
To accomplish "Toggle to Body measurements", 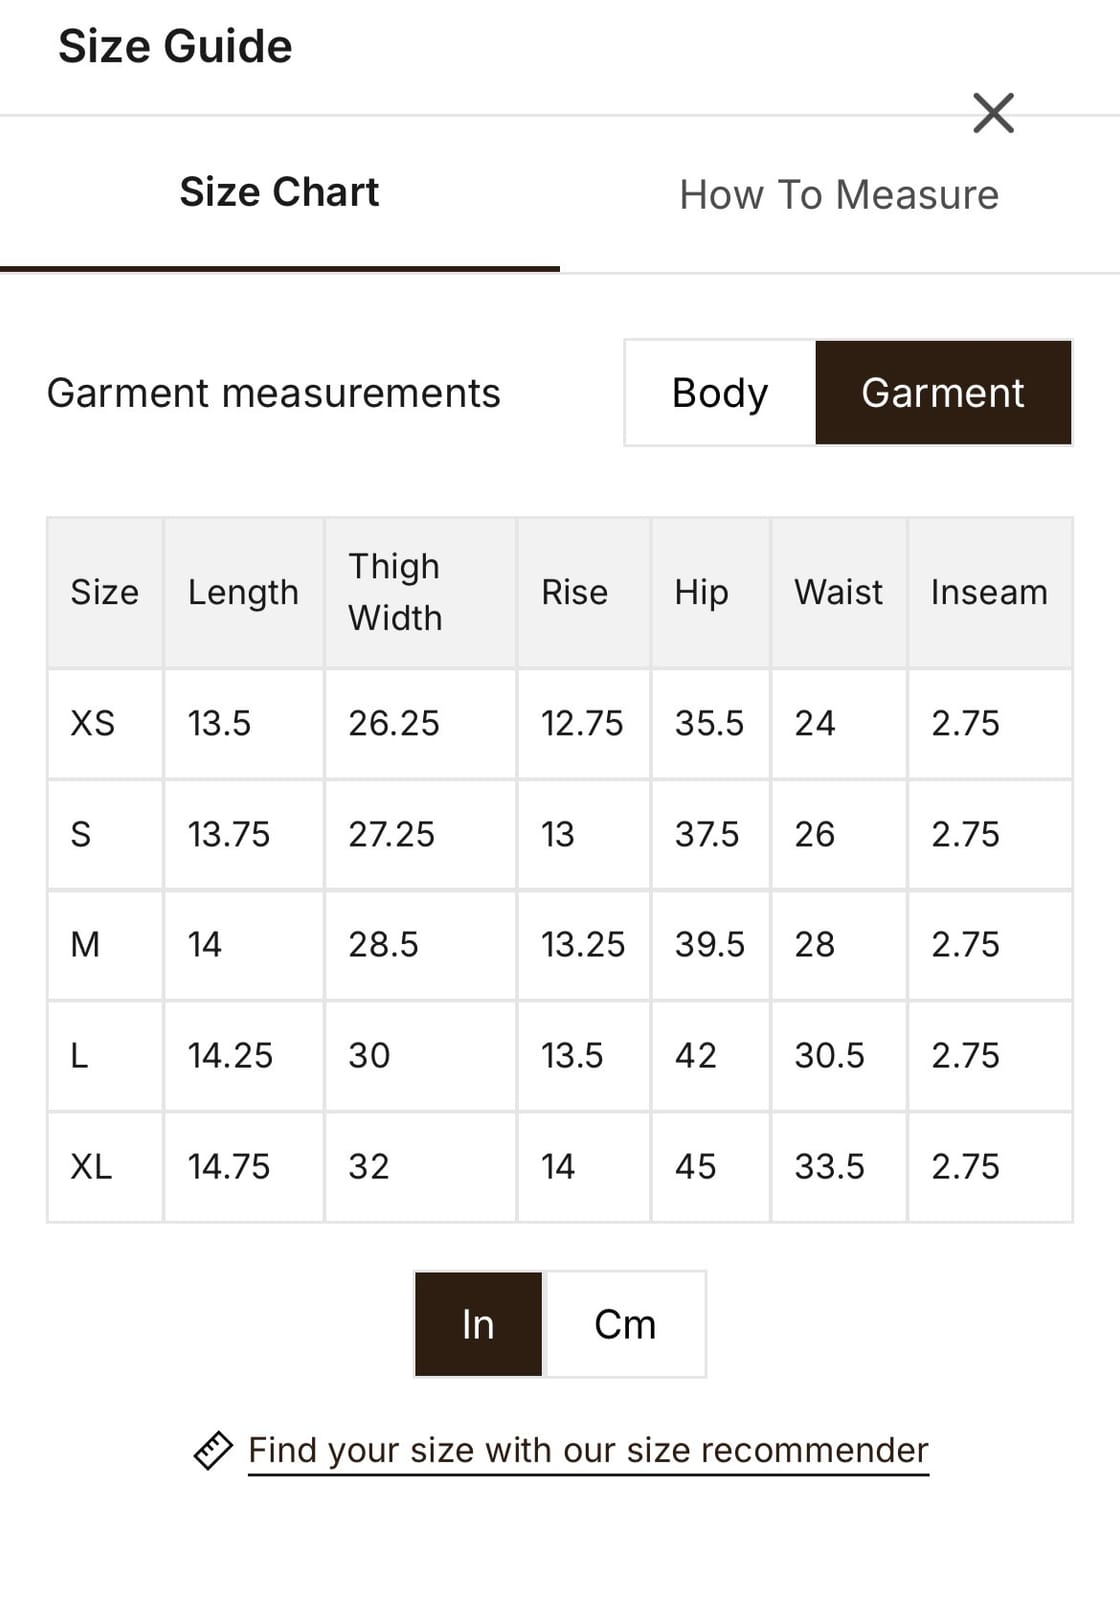I will [x=720, y=393].
